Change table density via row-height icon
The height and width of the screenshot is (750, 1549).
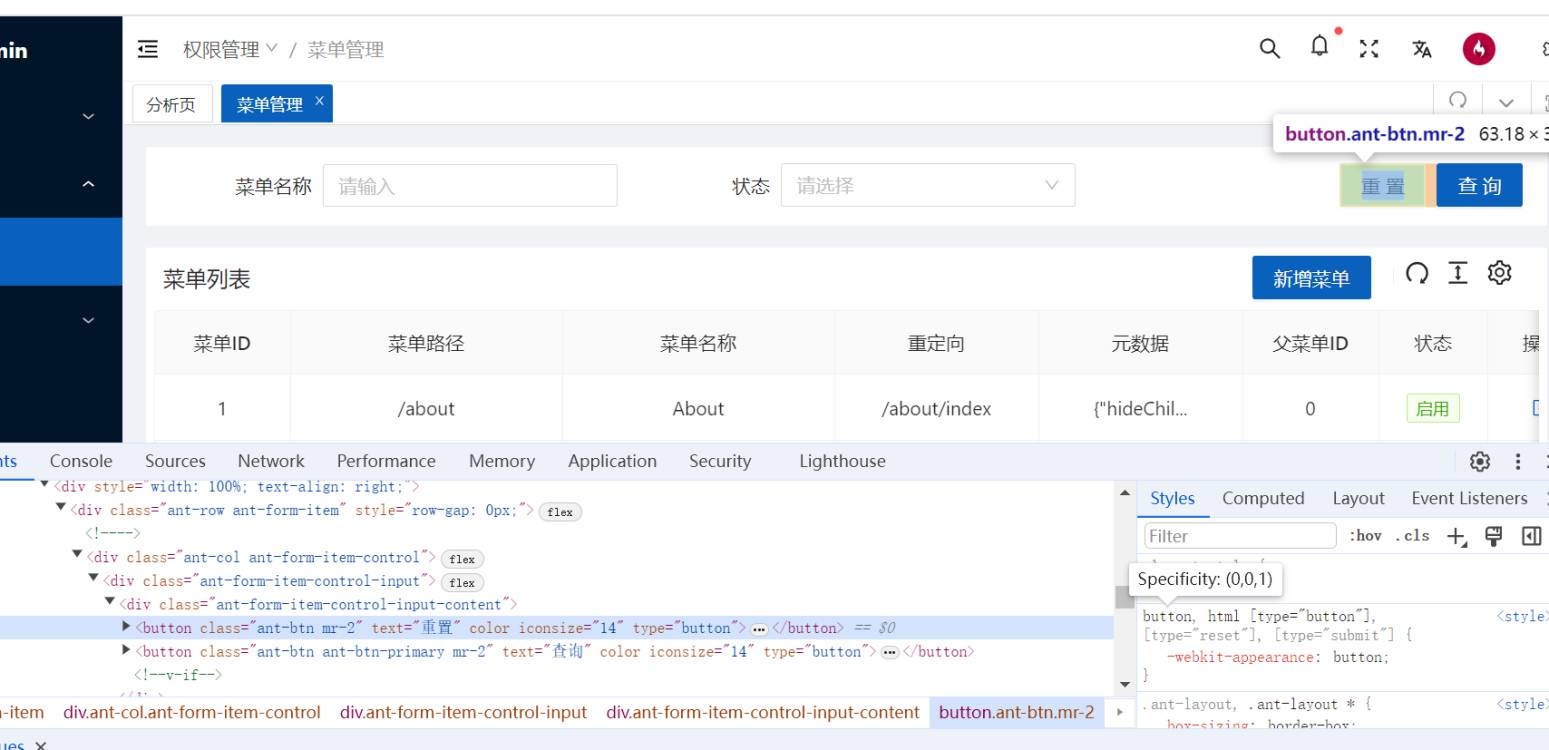click(x=1458, y=273)
